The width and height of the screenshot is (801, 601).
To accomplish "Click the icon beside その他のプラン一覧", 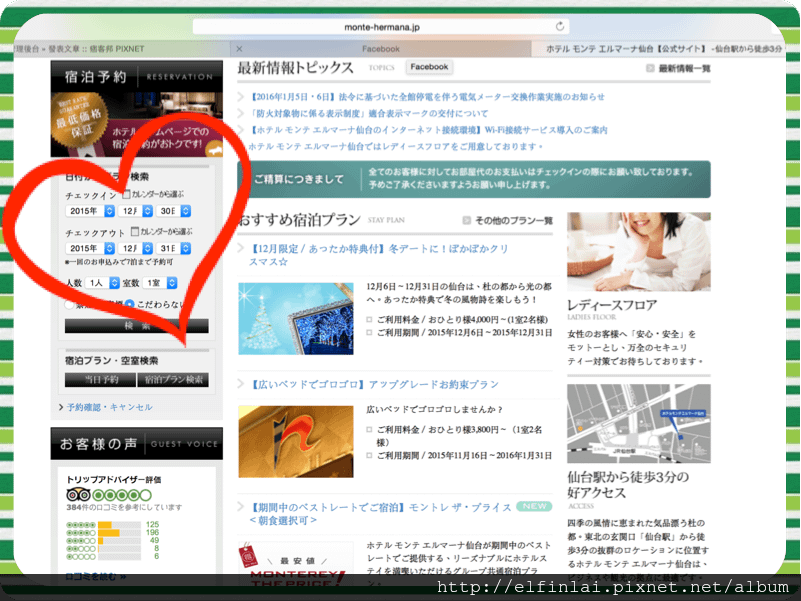I will pyautogui.click(x=466, y=220).
